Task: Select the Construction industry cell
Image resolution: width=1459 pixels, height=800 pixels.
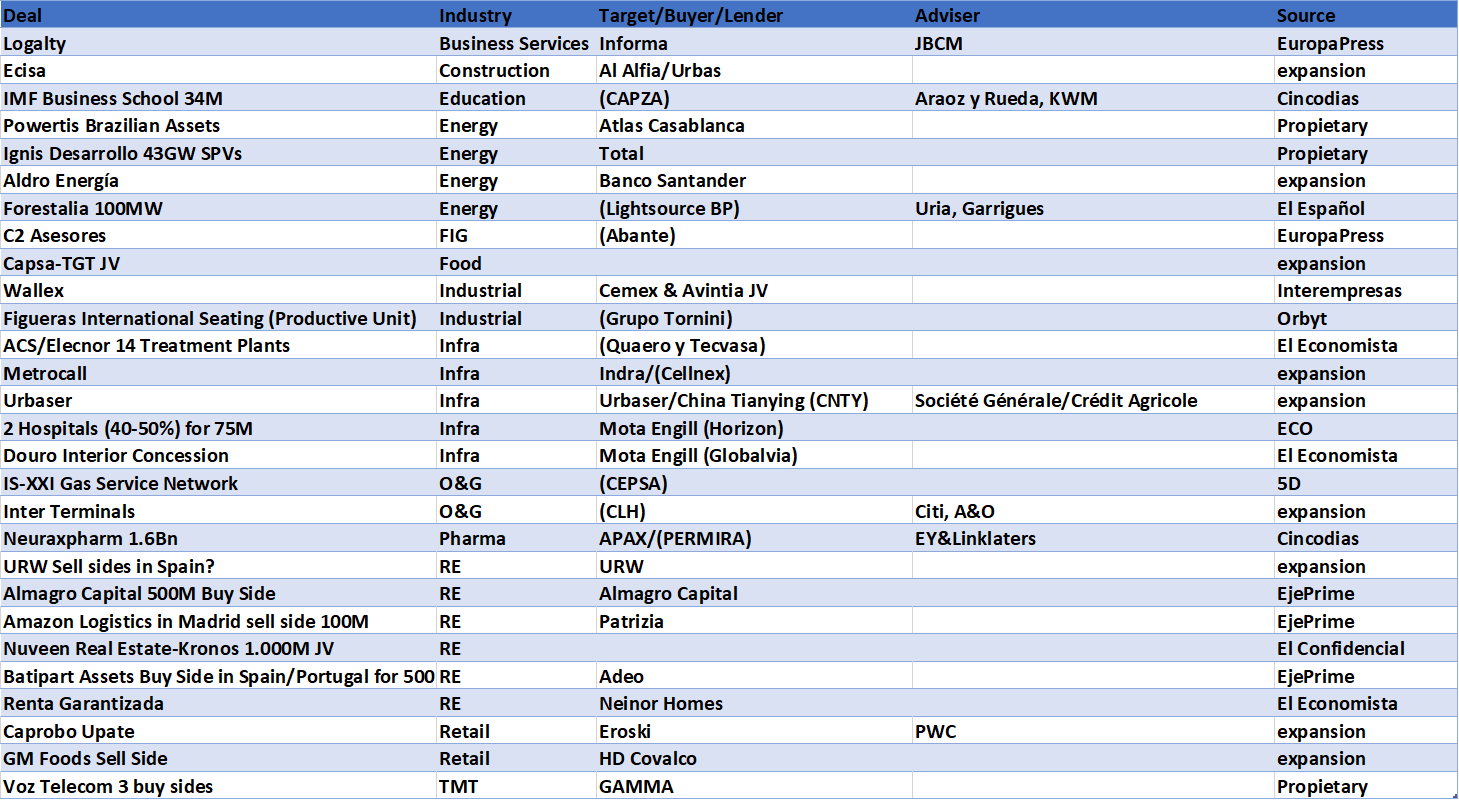Action: 516,70
